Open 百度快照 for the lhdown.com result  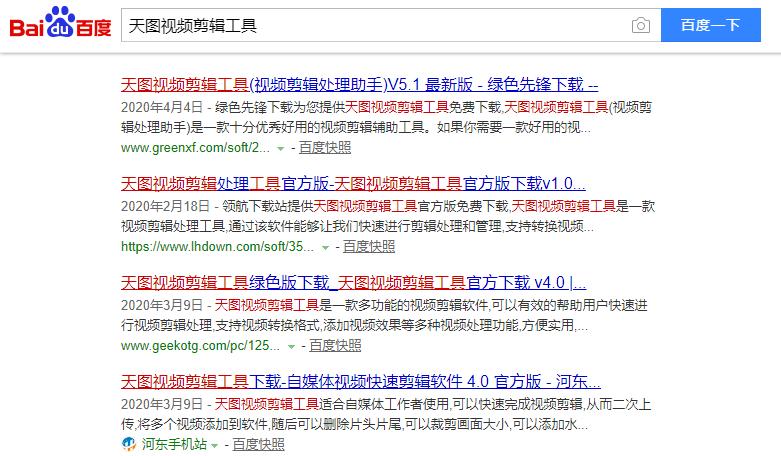[369, 246]
